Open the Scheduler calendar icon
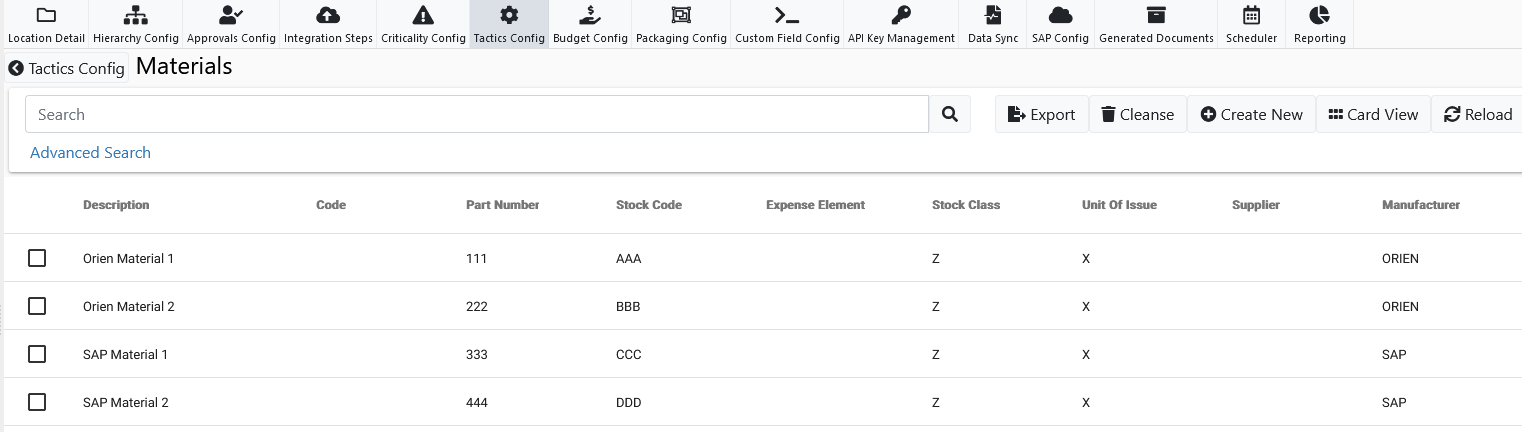The image size is (1522, 432). [x=1251, y=16]
